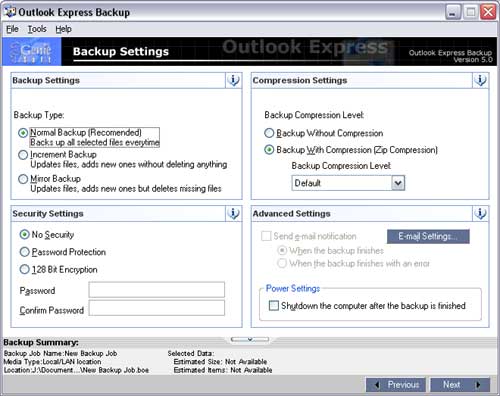Viewport: 500px width, 396px height.
Task: Click the Outlook Express Backup title icon
Action: point(10,12)
